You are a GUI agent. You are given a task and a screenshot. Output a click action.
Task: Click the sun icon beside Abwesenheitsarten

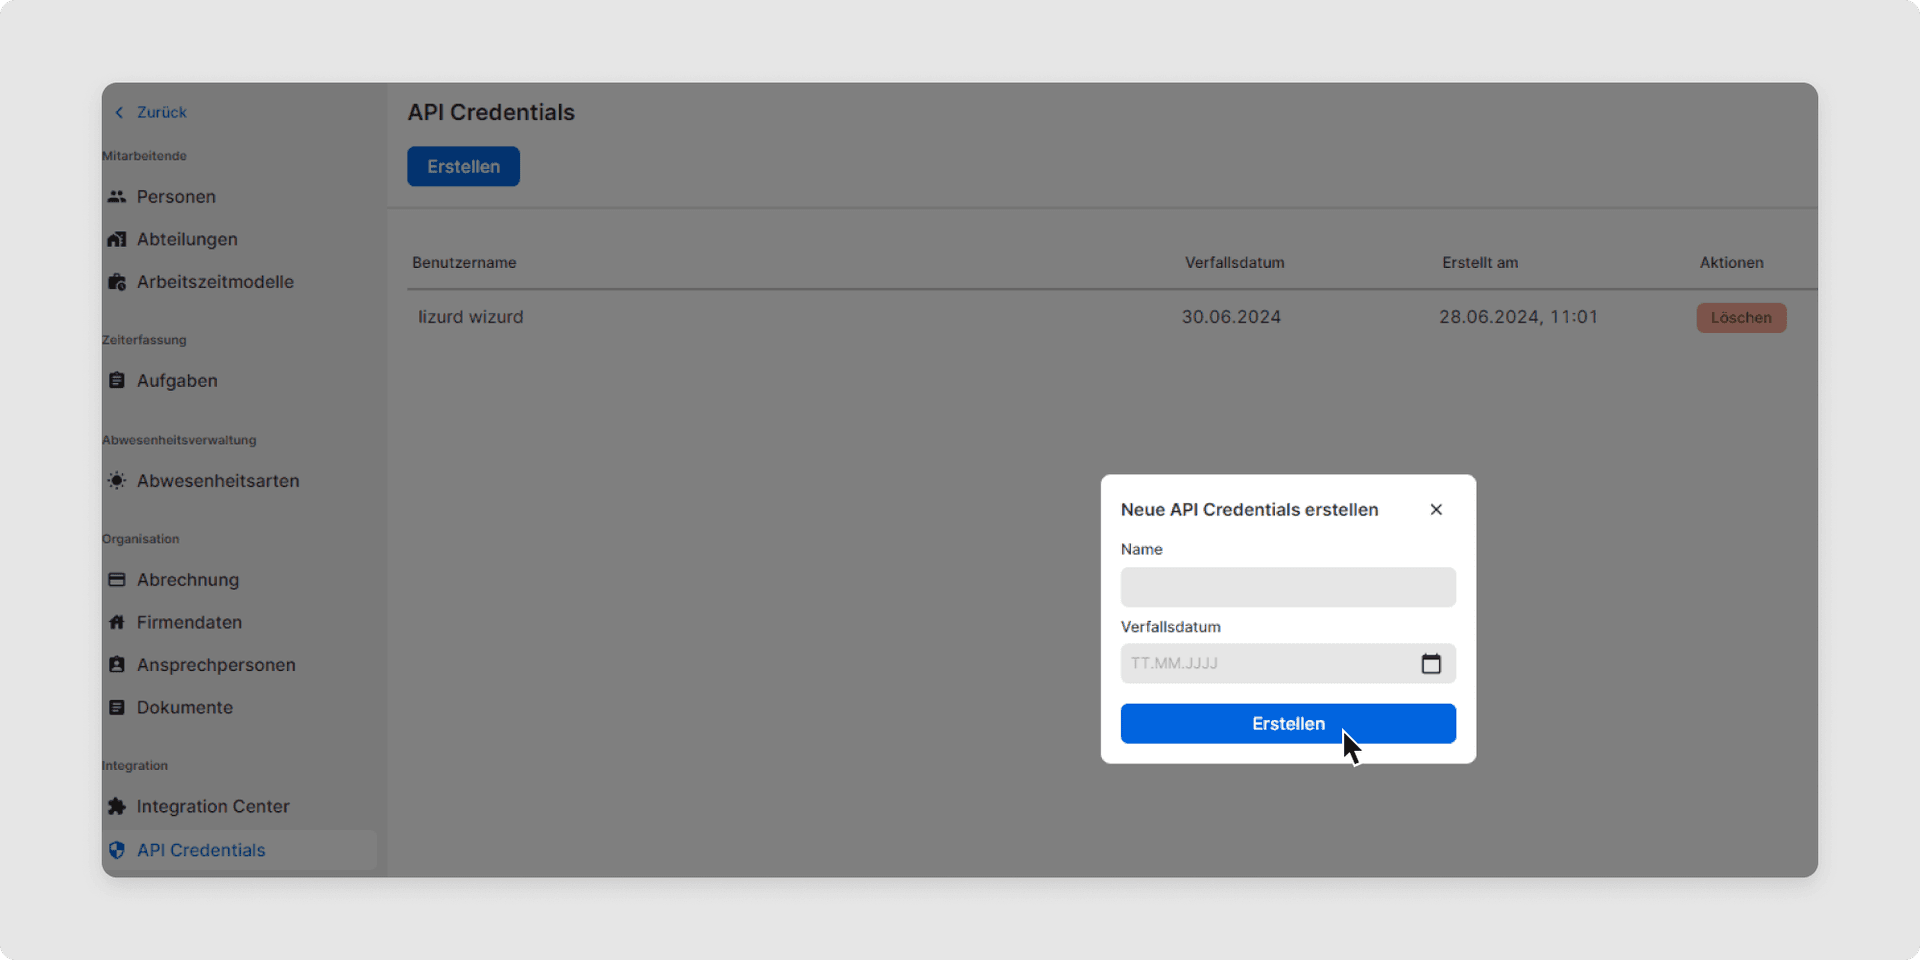pos(117,481)
